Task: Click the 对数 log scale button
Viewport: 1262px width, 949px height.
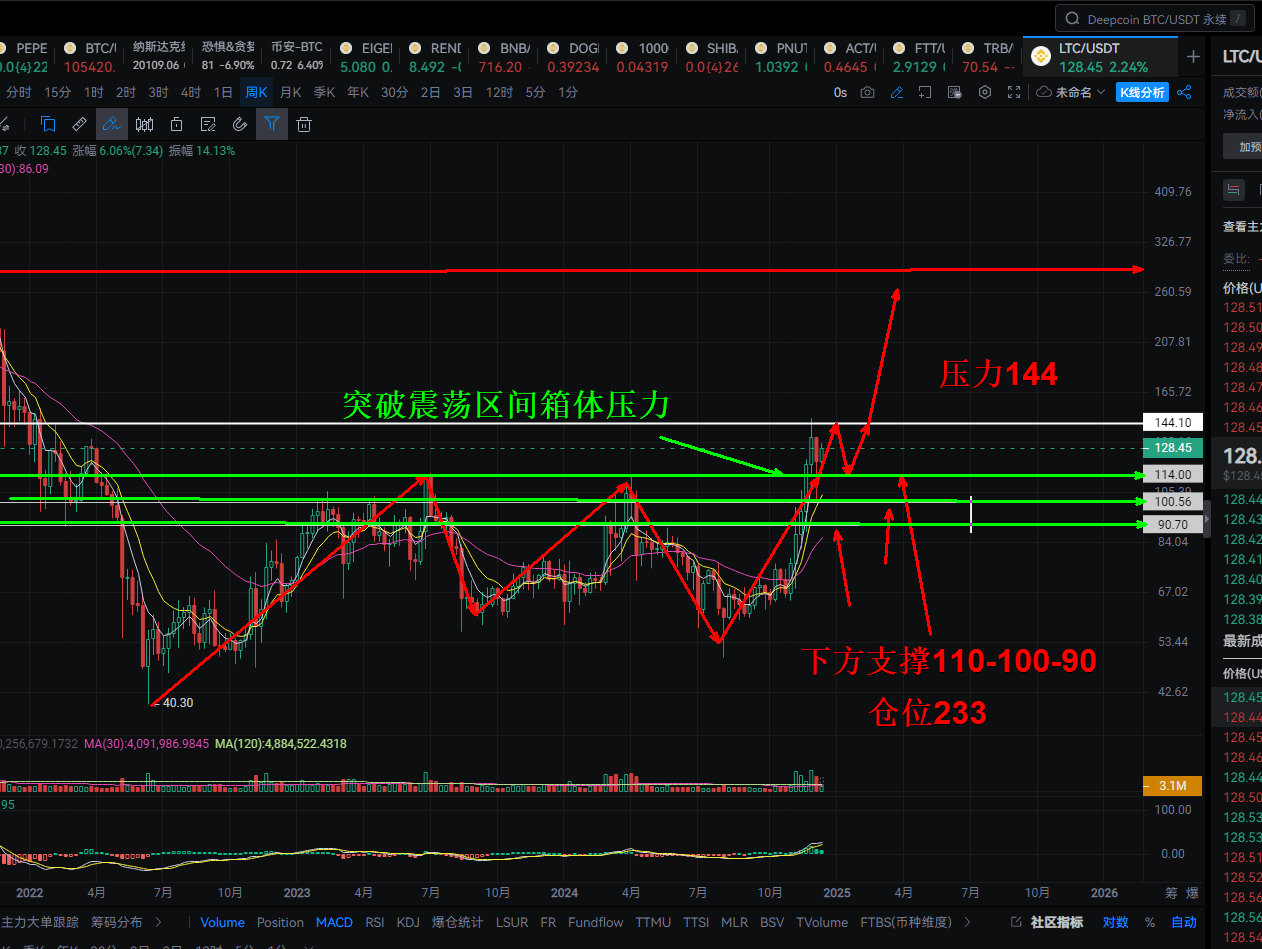Action: coord(1115,922)
